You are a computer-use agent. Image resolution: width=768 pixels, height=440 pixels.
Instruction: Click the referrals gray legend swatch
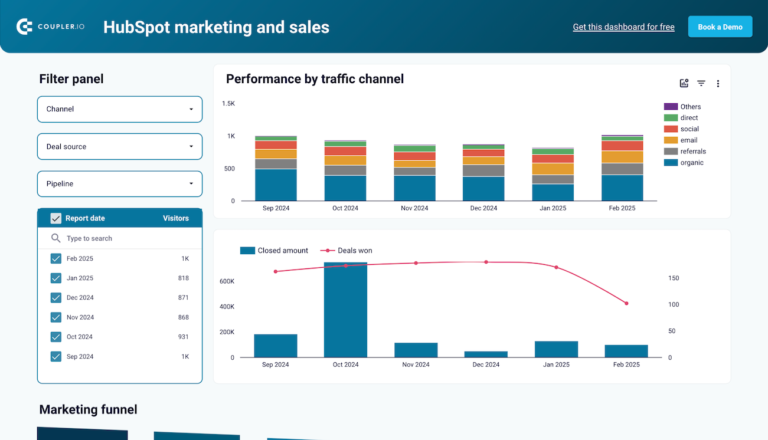coord(671,151)
